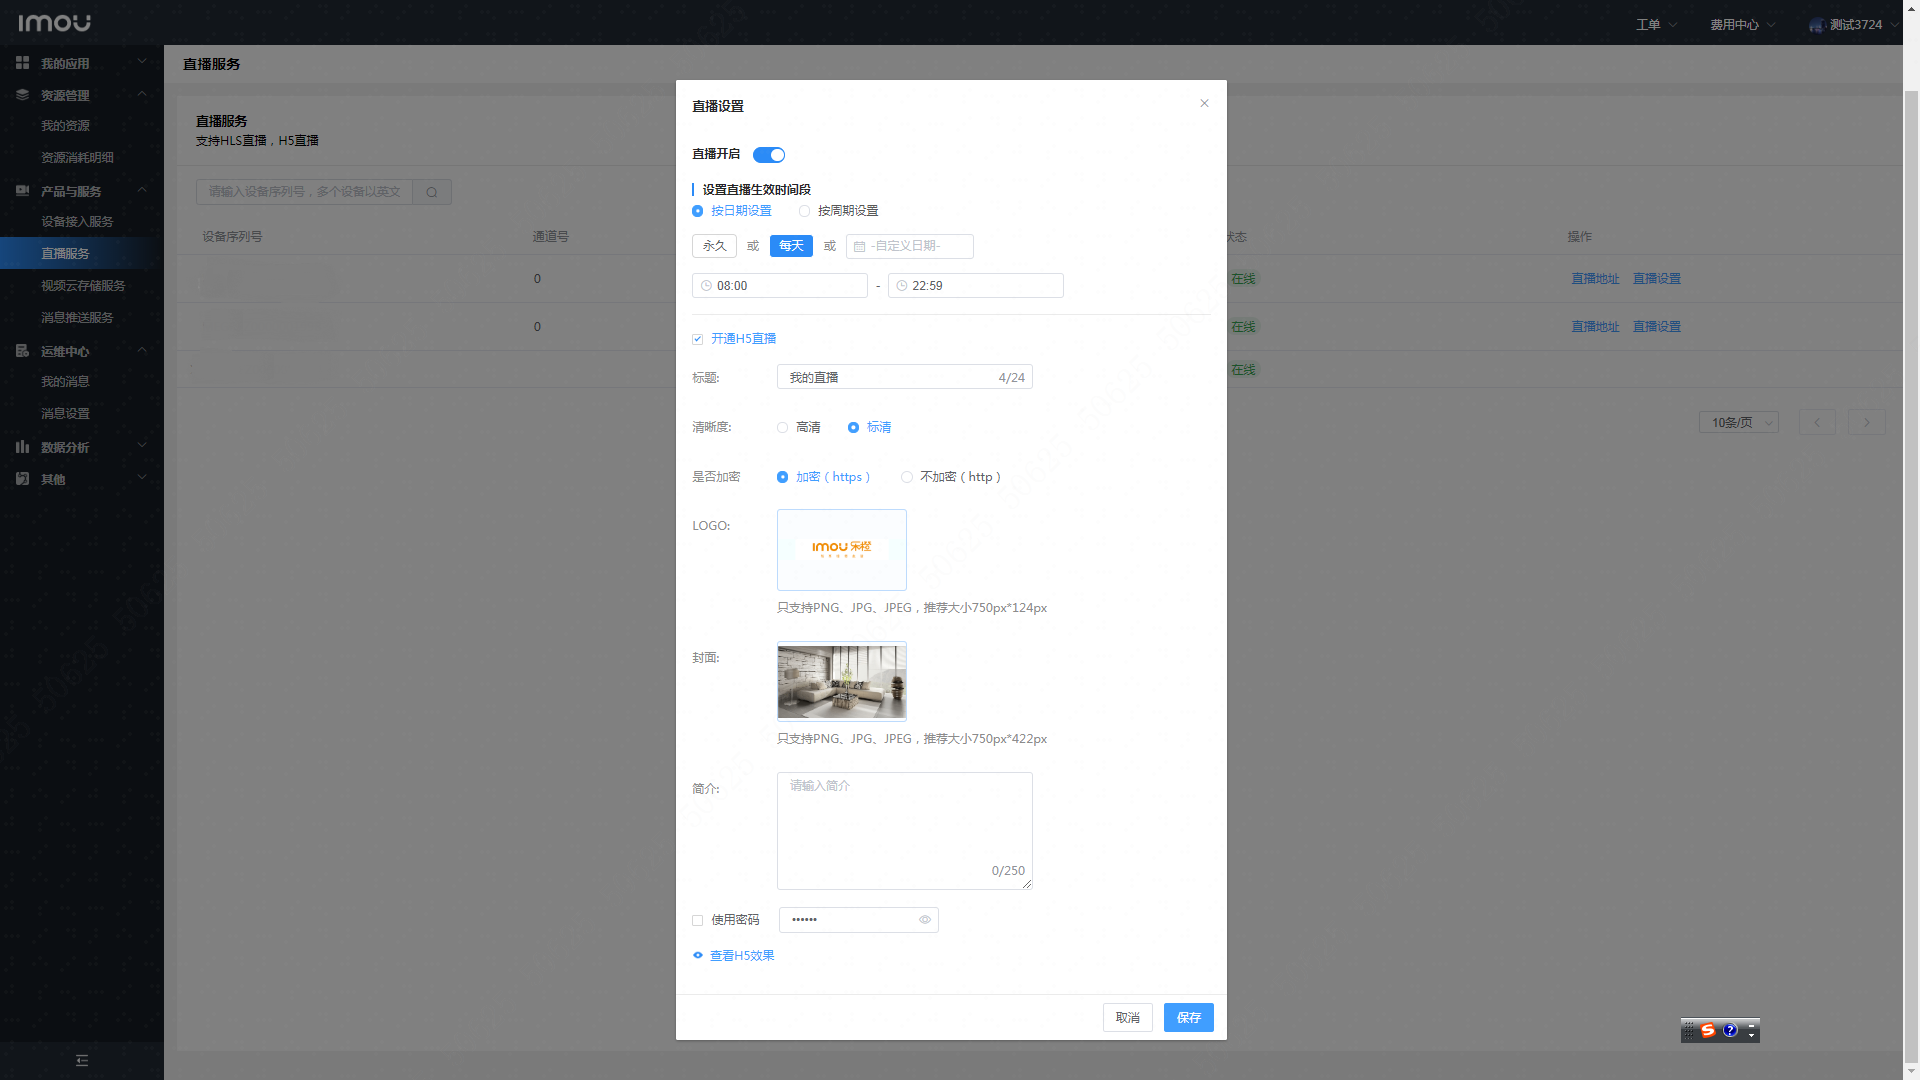The image size is (1920, 1080).
Task: Expand the 费用中心 header dropdown
Action: 1742,25
